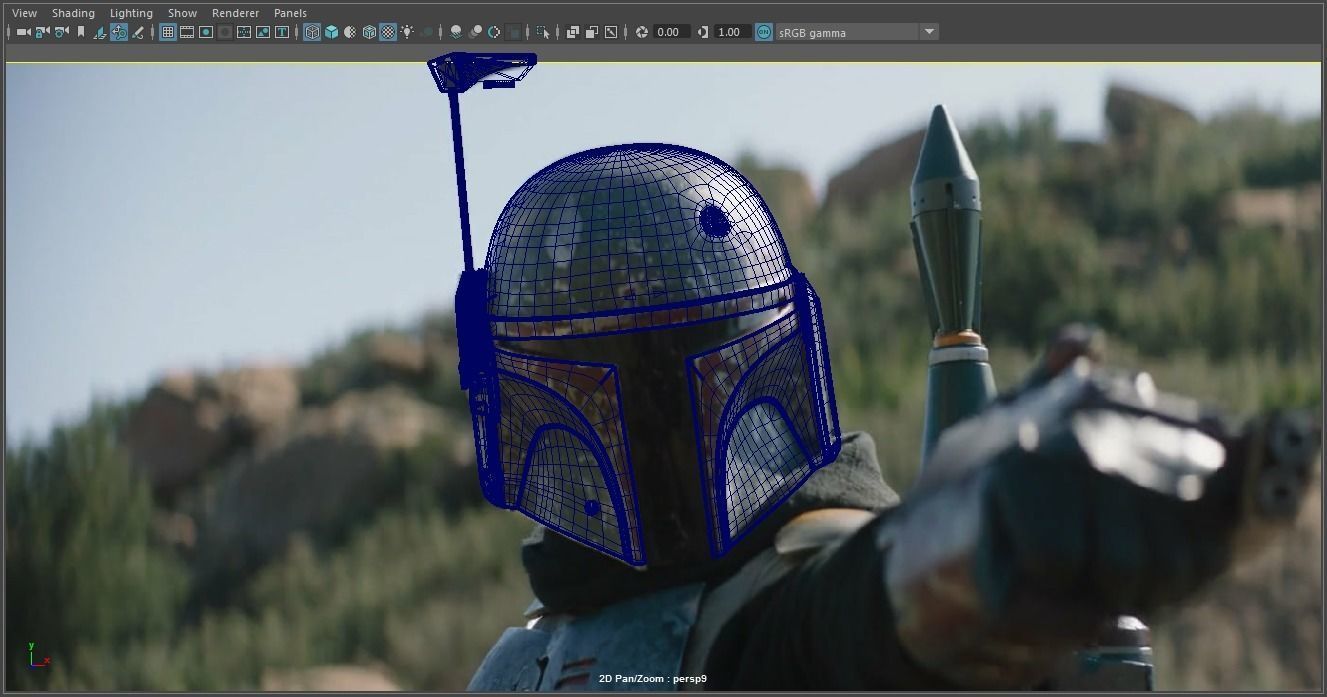Switch to Smooth Shade All icon
This screenshot has width=1327, height=697.
pyautogui.click(x=331, y=32)
